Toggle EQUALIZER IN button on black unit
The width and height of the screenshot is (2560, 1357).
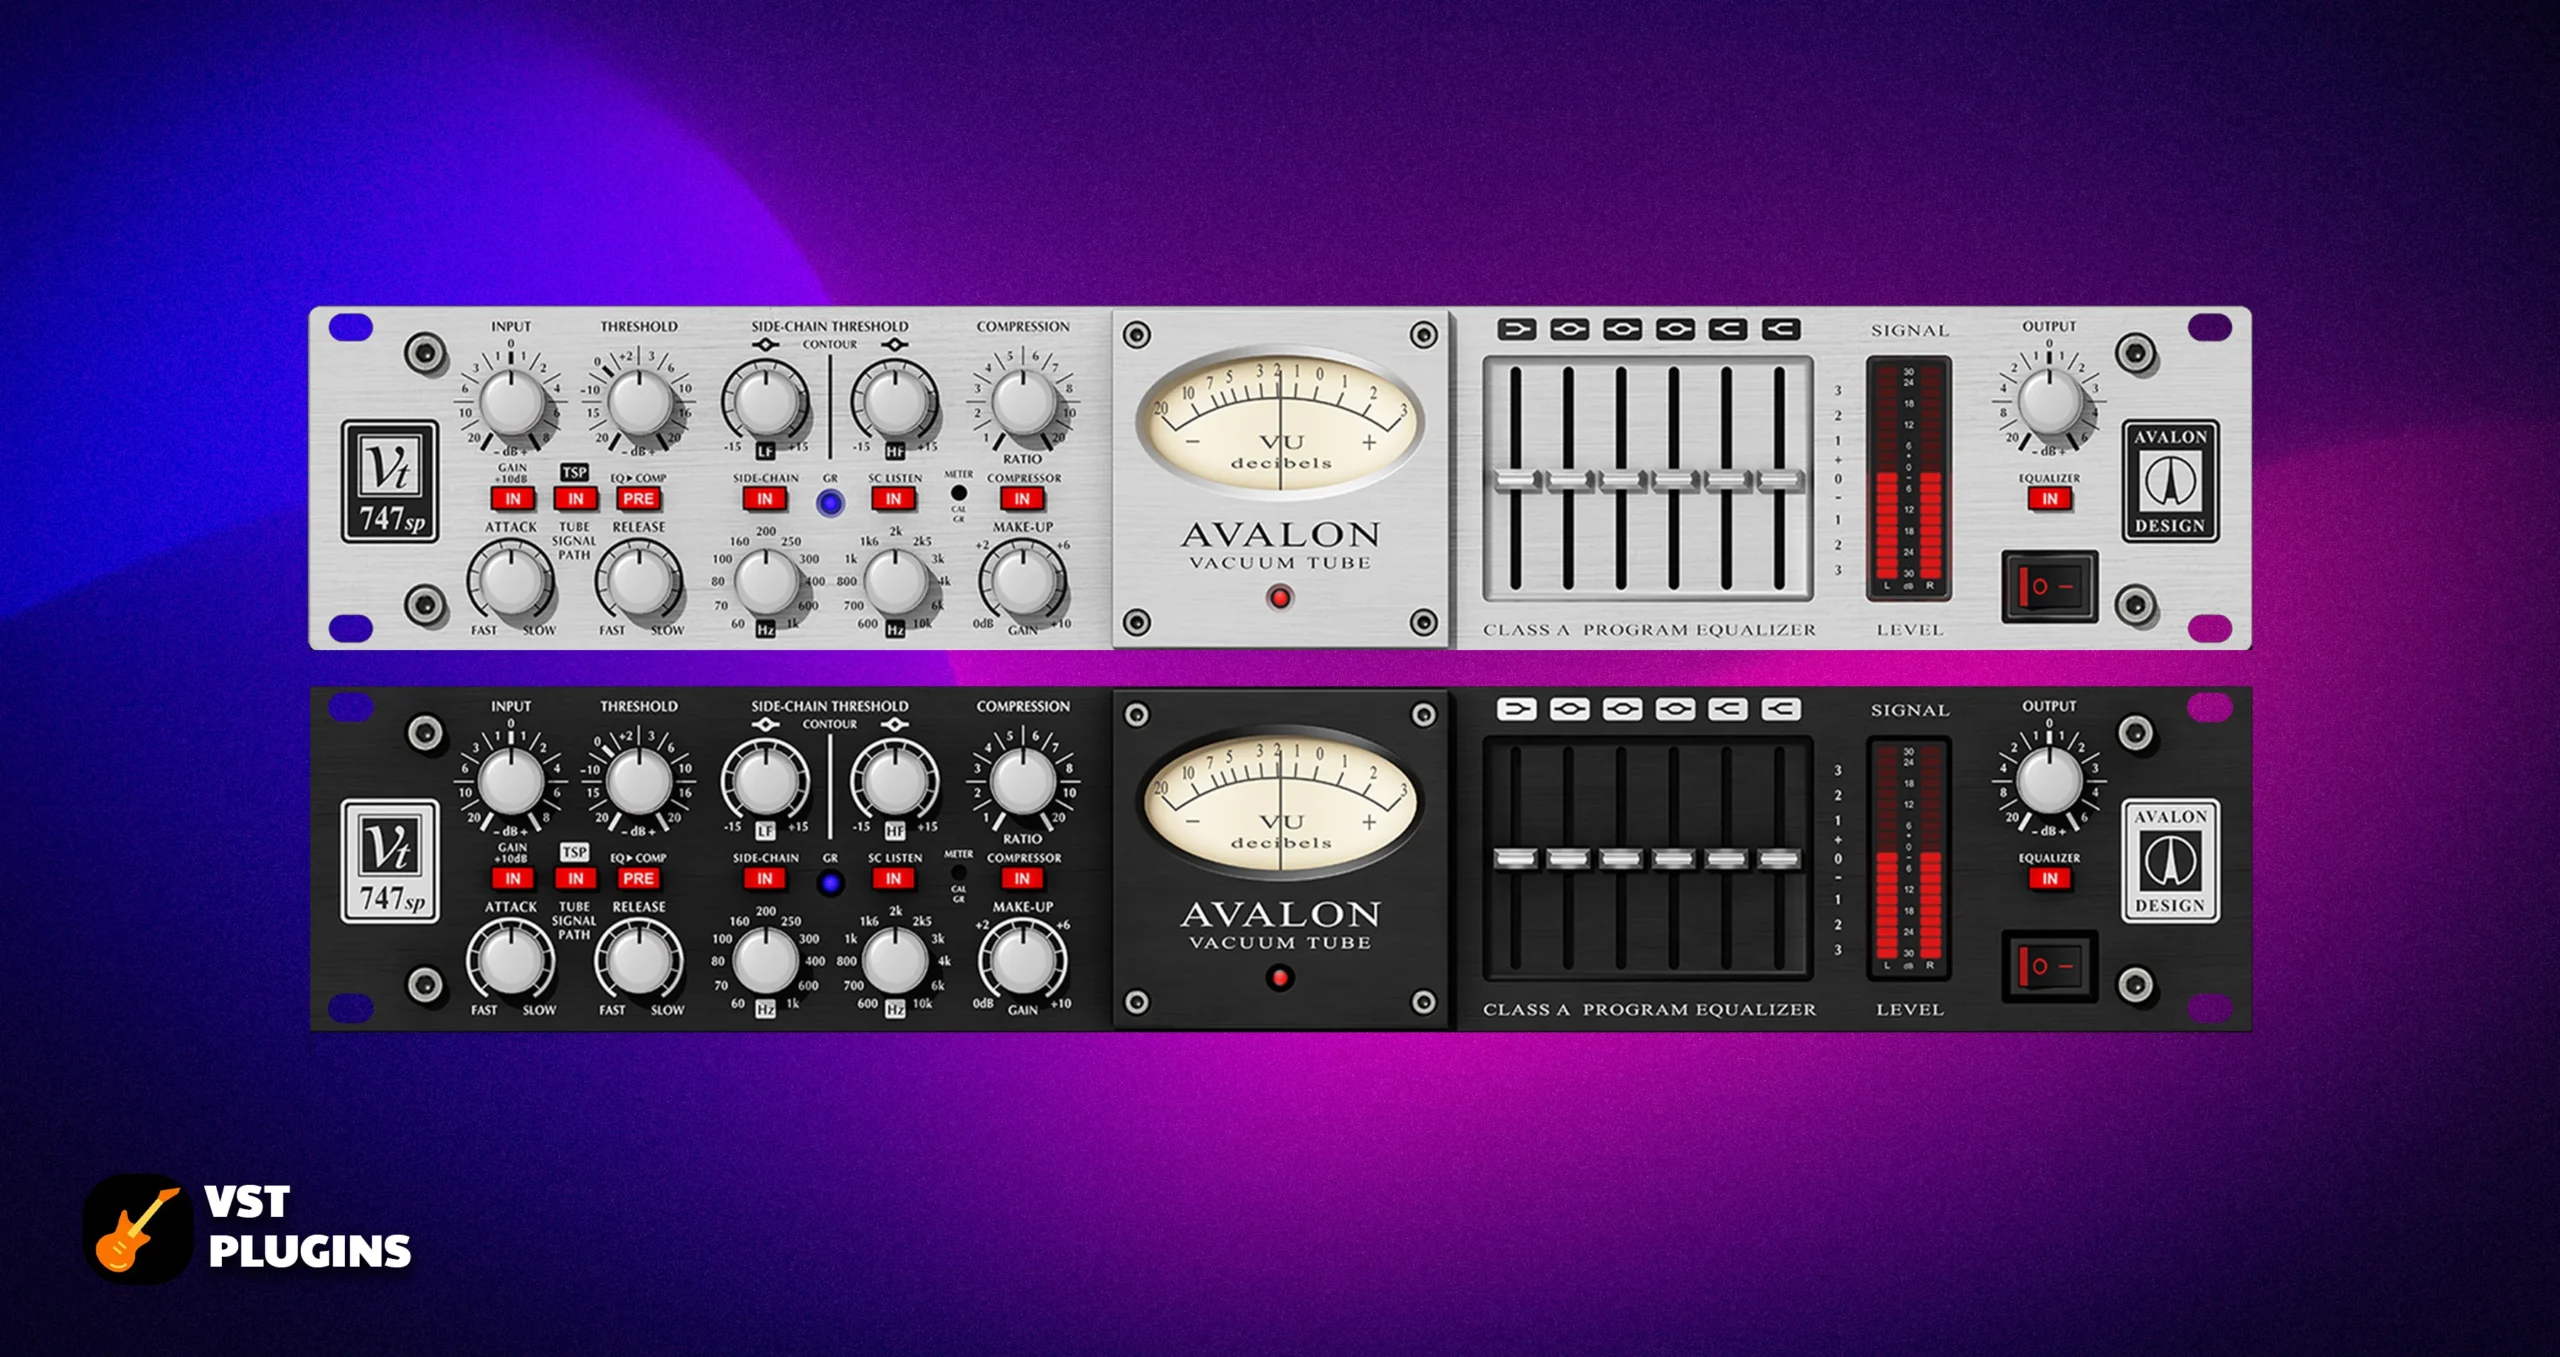point(2050,878)
